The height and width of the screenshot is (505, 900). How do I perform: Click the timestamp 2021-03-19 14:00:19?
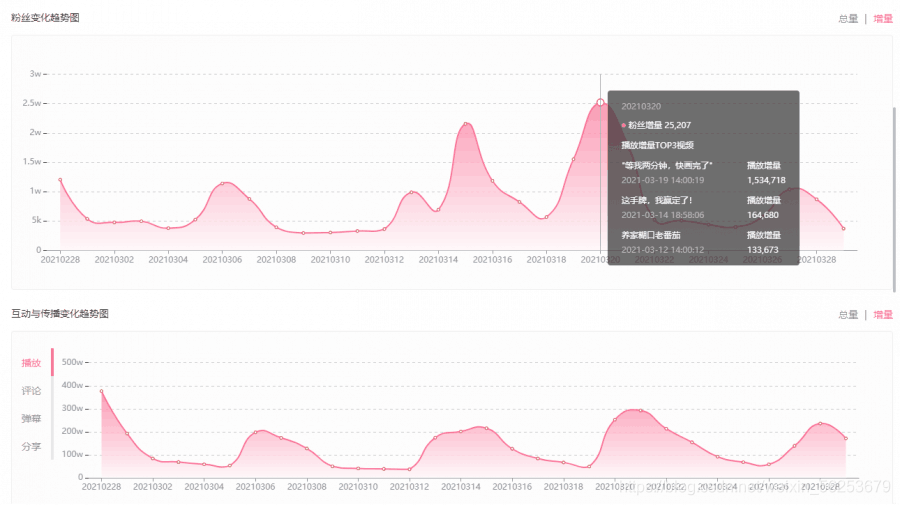click(662, 180)
